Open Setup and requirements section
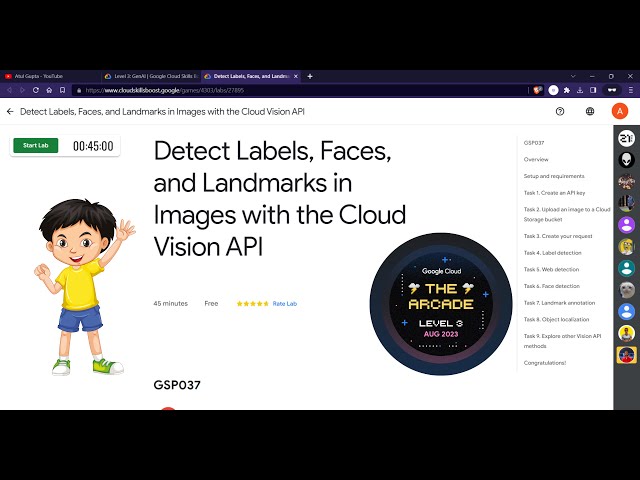Image resolution: width=640 pixels, height=480 pixels. click(554, 176)
